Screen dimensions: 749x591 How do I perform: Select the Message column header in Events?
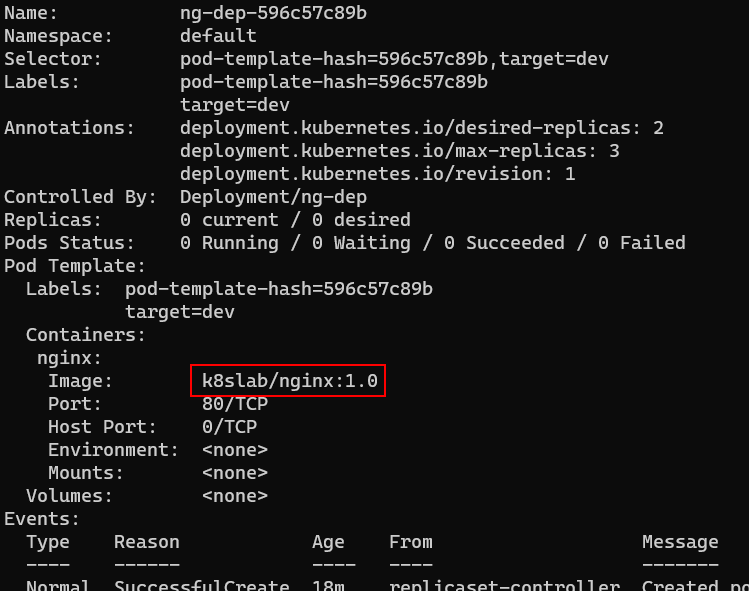tap(680, 542)
